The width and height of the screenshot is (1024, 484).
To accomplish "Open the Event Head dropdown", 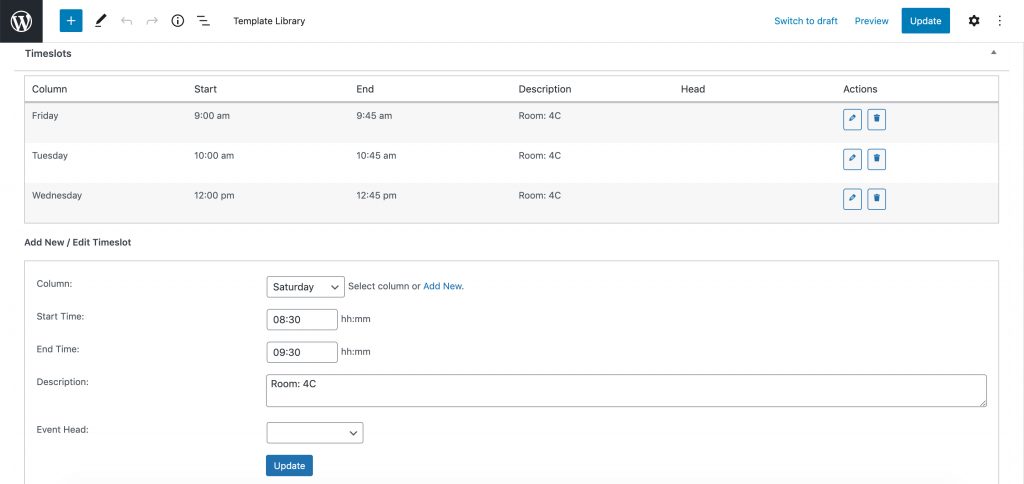I will [x=315, y=433].
